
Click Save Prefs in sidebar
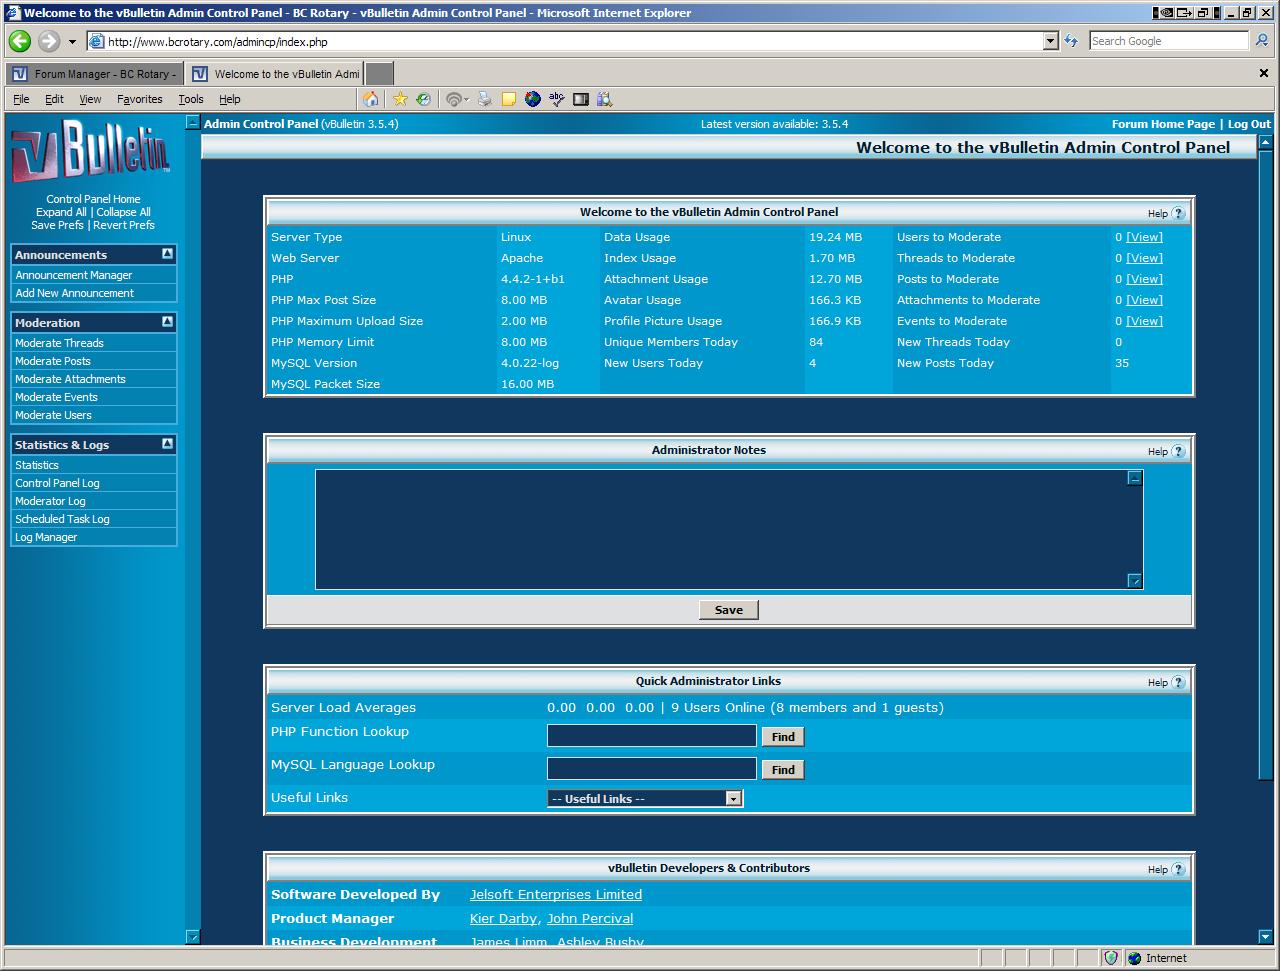57,225
